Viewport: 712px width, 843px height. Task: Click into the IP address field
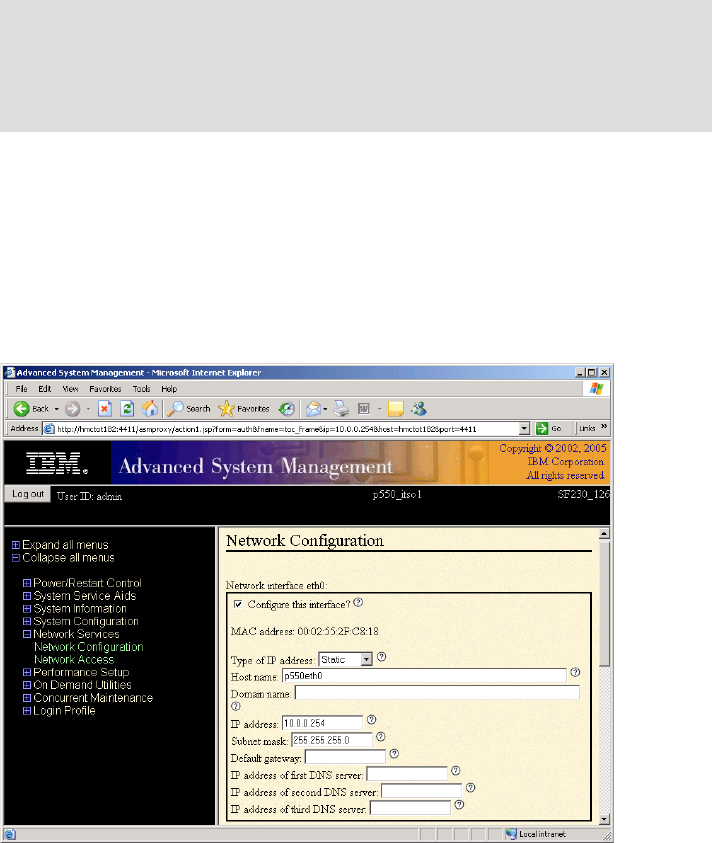(323, 723)
